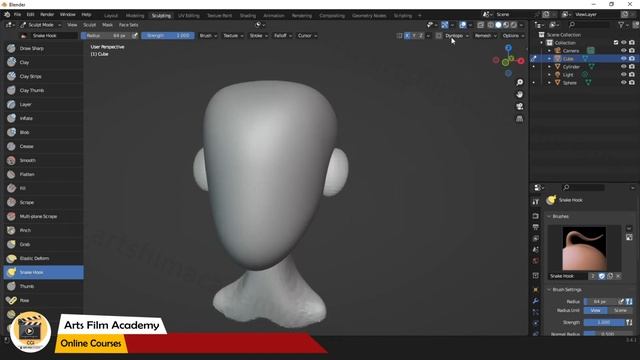Select the Snake Hook brush
The width and height of the screenshot is (640, 360).
[43, 272]
